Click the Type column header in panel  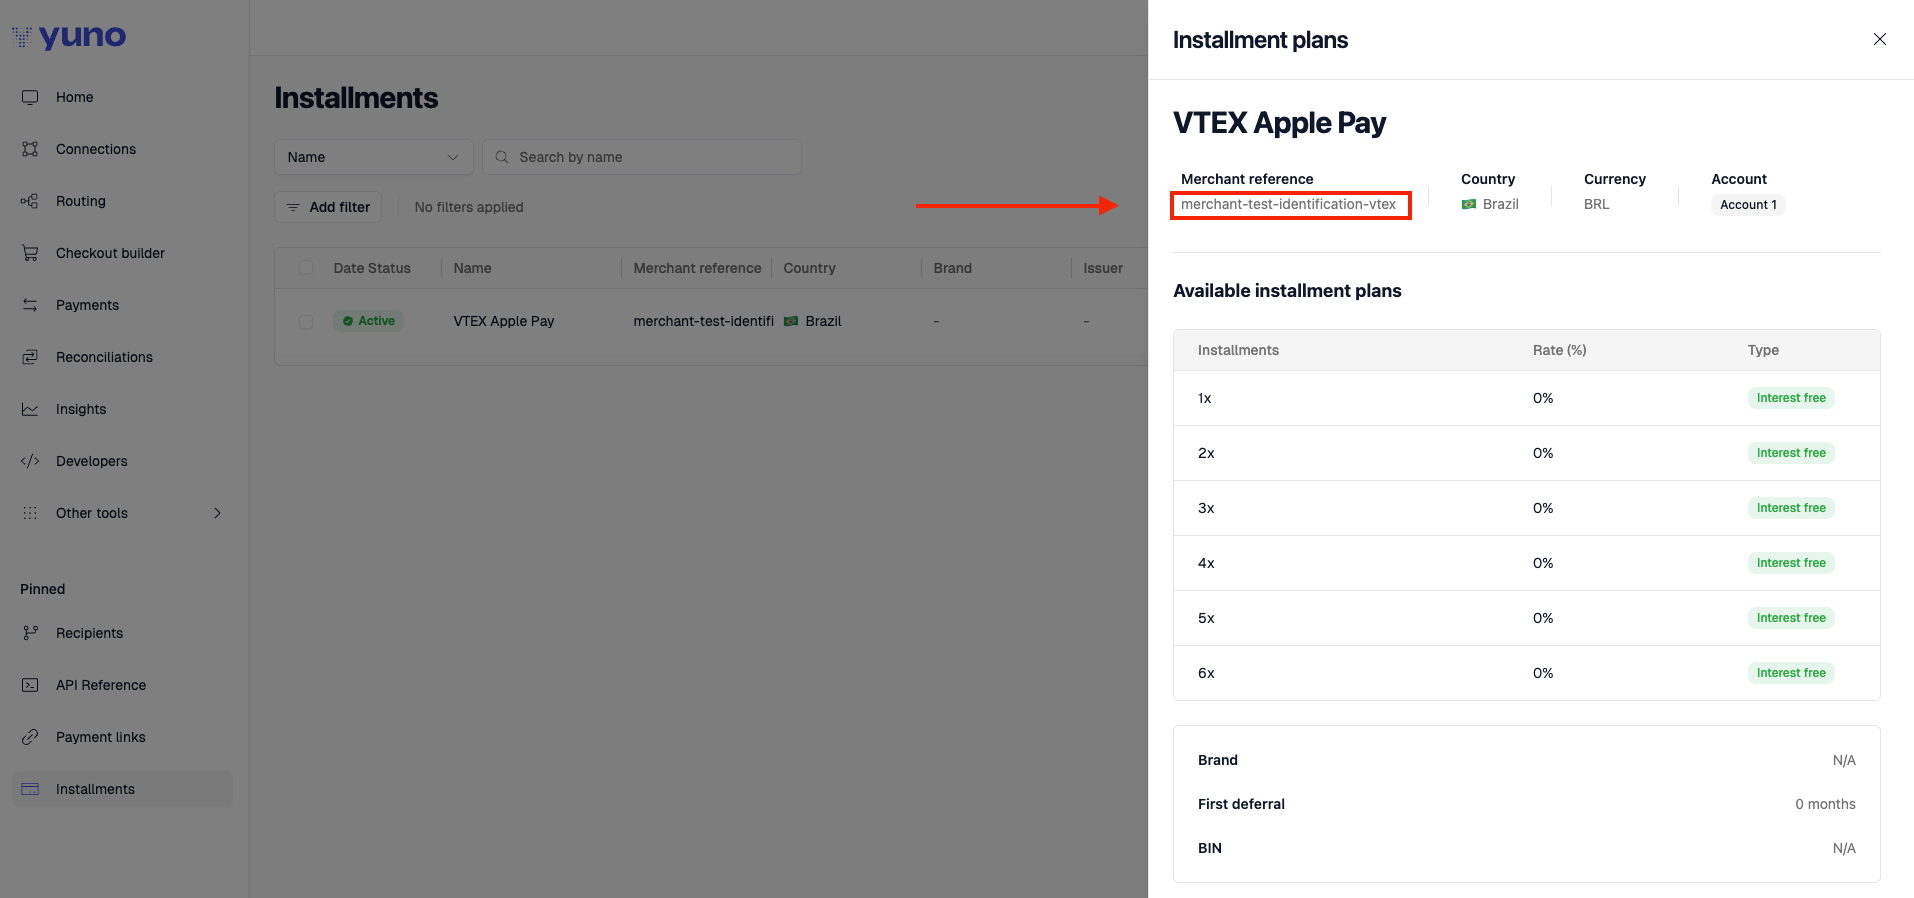pos(1763,350)
